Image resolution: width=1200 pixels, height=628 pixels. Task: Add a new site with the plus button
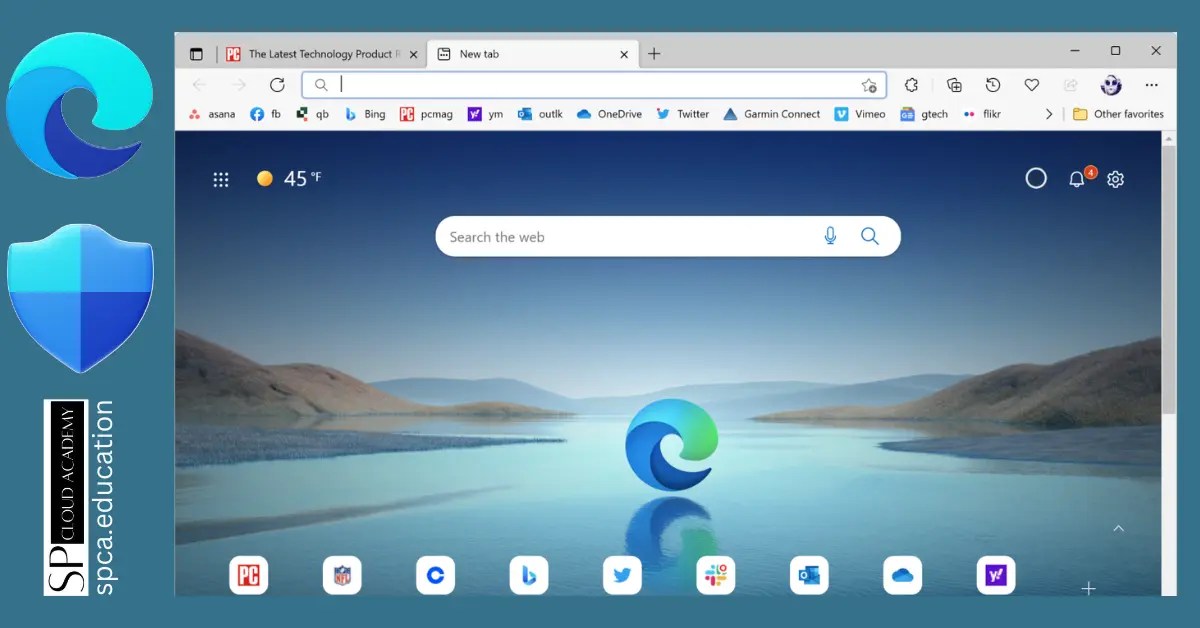click(1088, 588)
